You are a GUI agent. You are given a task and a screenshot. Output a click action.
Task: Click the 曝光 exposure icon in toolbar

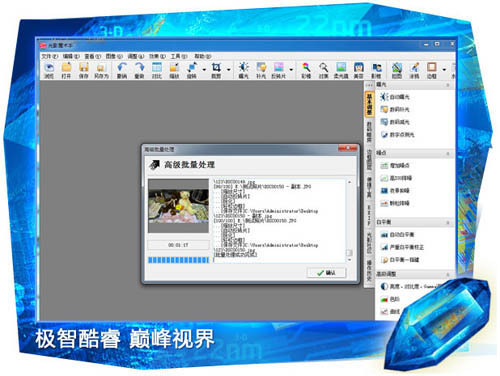coord(243,70)
